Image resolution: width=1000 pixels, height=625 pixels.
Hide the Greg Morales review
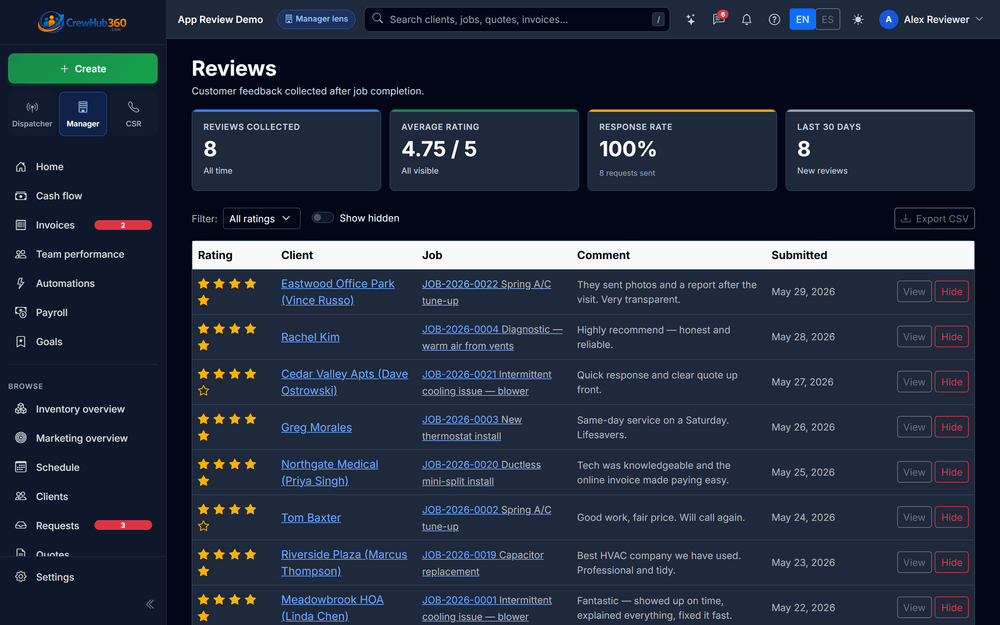coord(952,427)
